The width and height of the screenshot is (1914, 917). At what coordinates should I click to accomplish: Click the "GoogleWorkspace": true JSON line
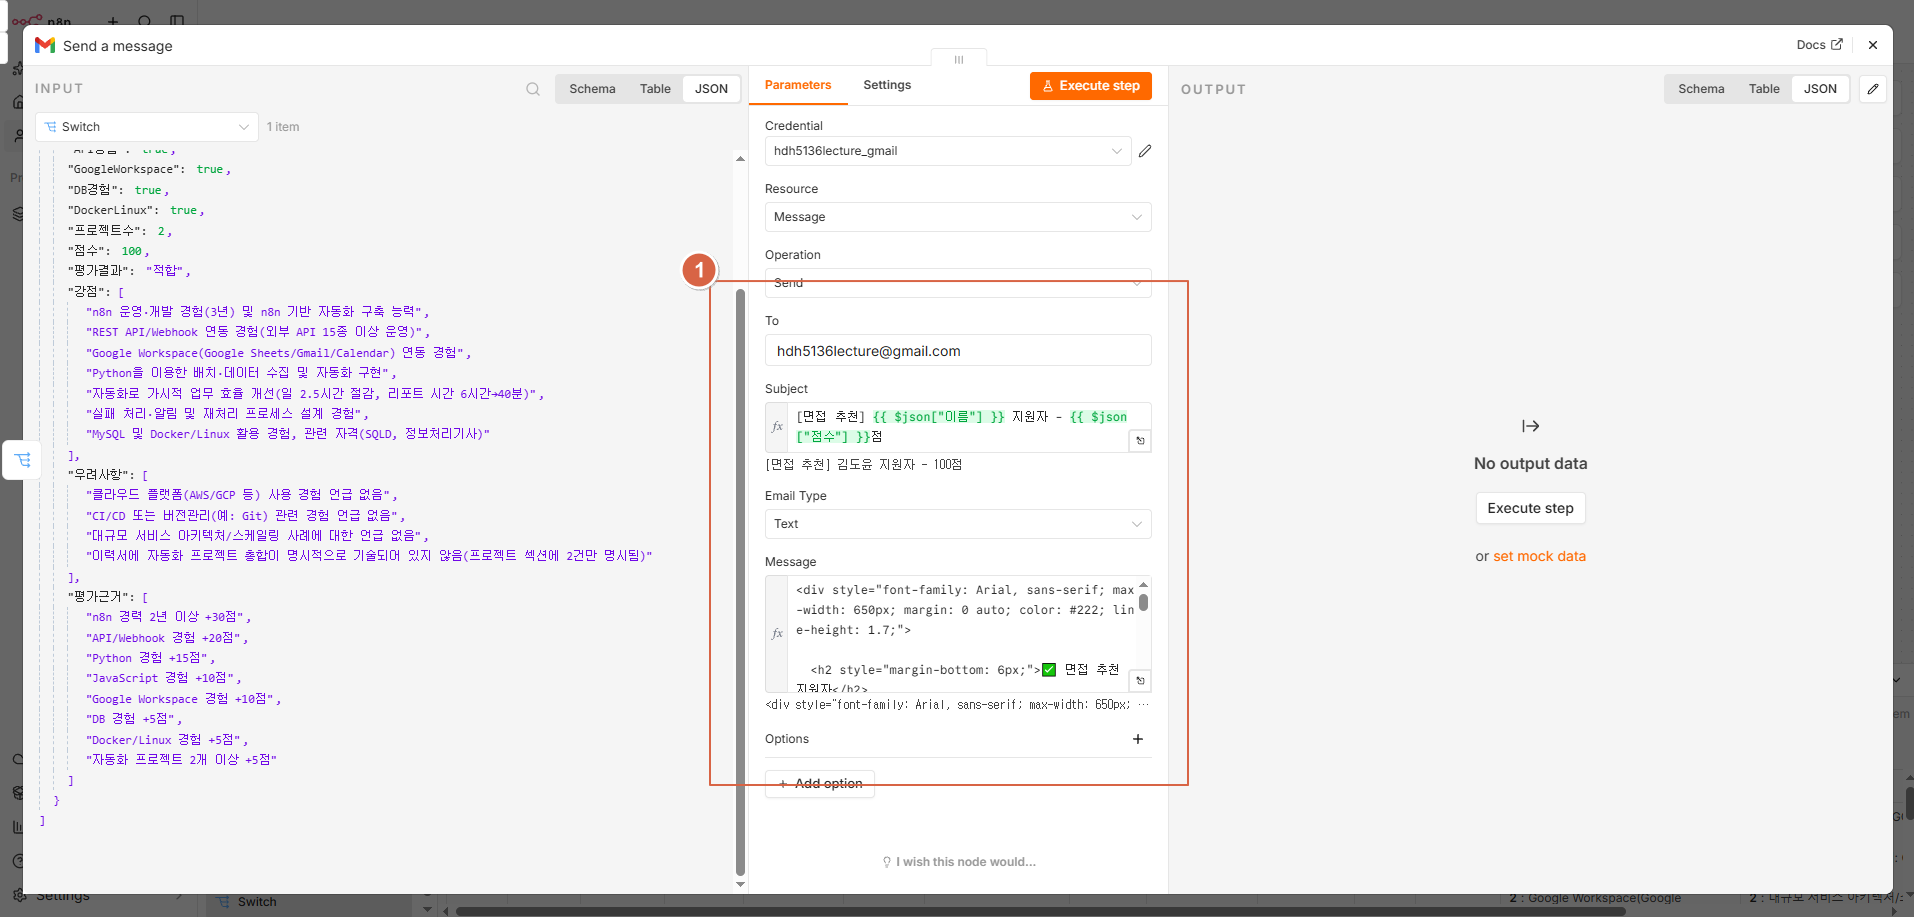pyautogui.click(x=149, y=170)
